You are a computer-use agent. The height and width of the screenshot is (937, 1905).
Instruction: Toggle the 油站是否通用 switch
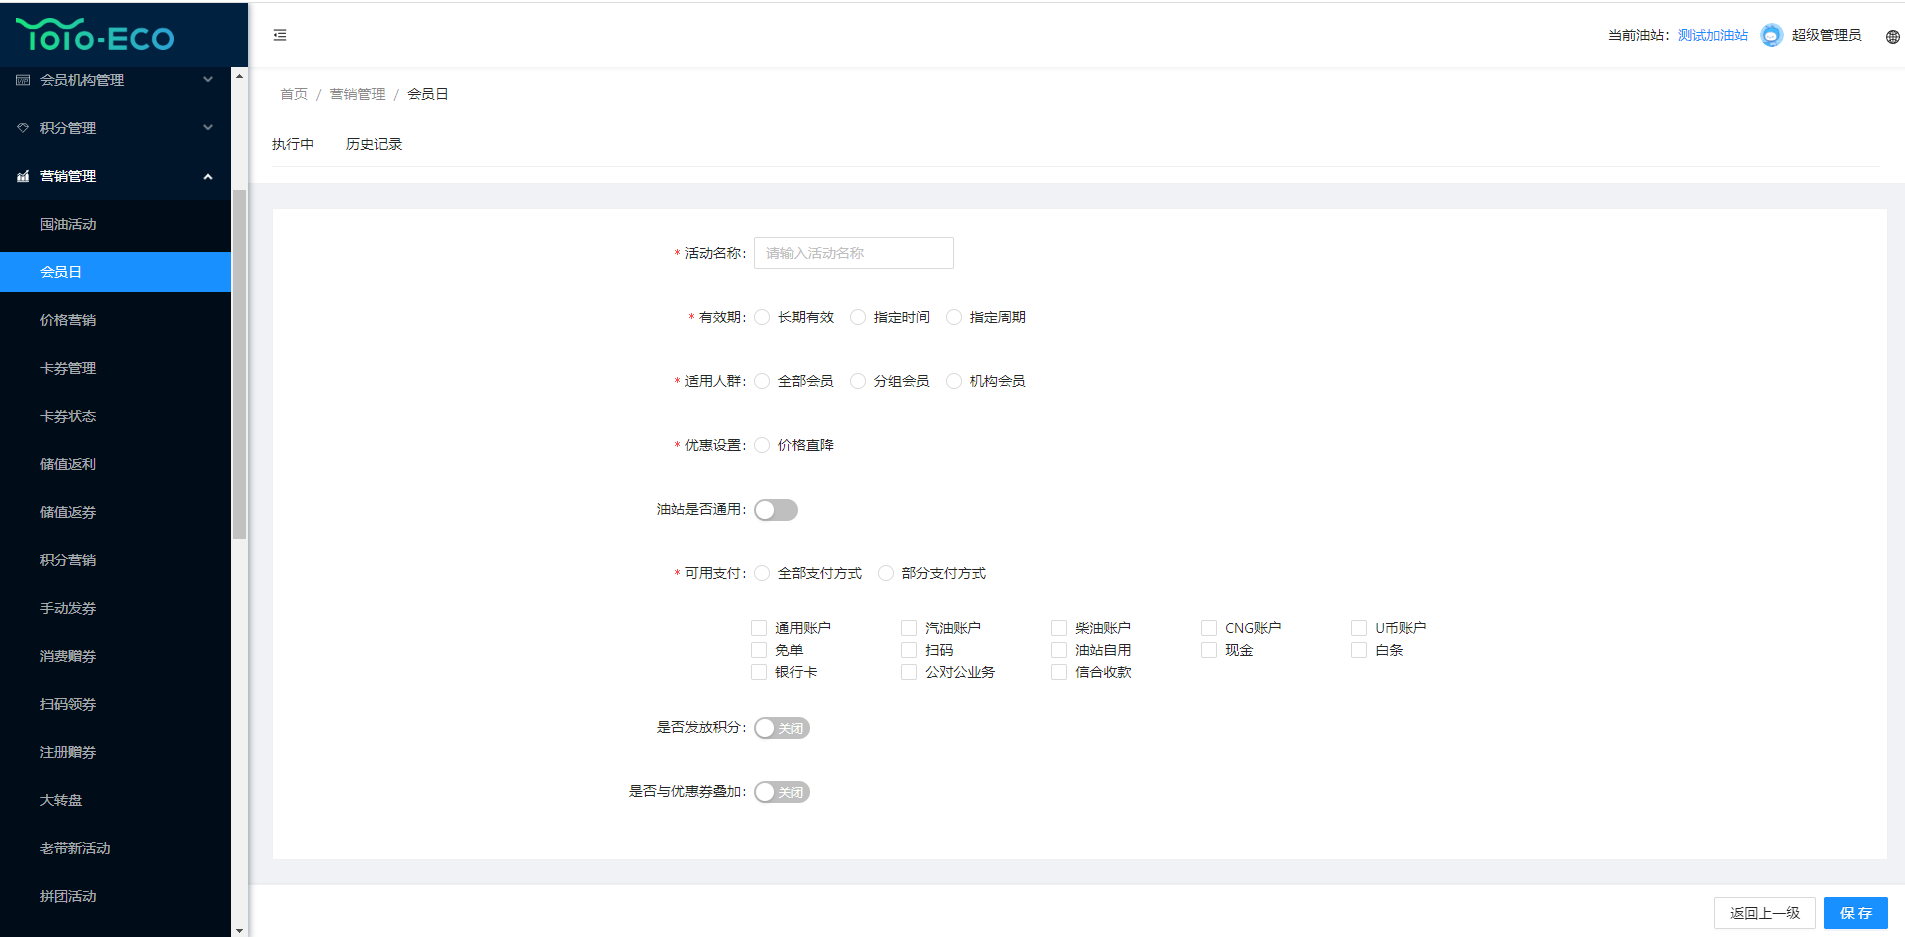click(x=776, y=510)
